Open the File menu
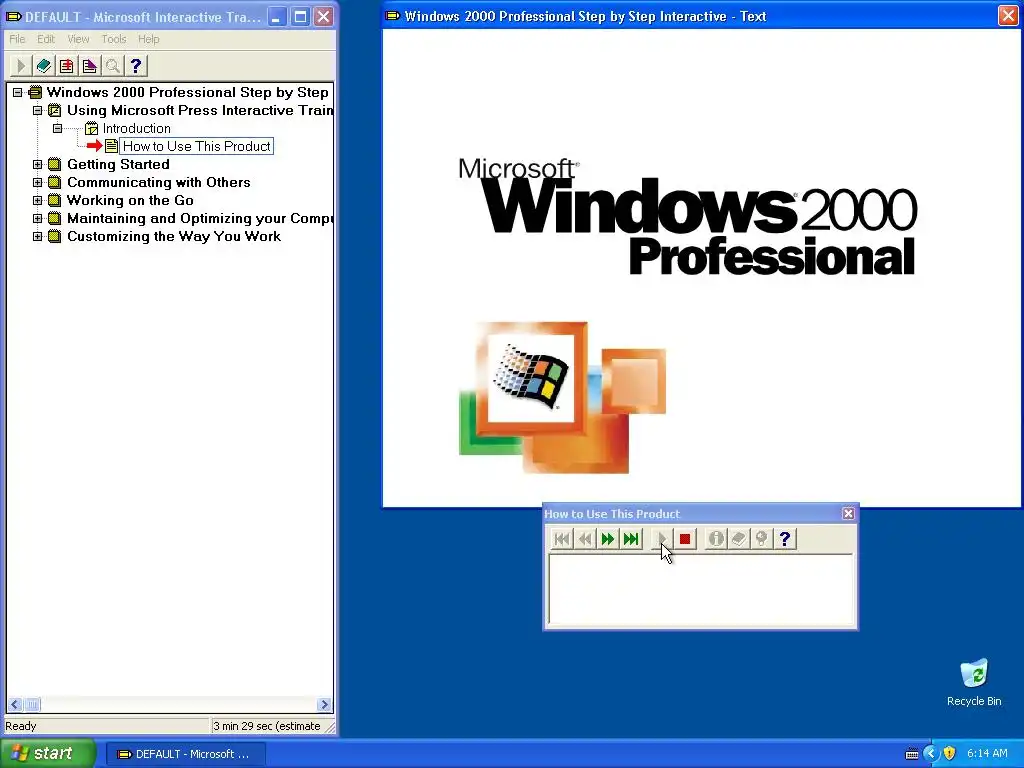Viewport: 1024px width, 768px height. point(17,39)
